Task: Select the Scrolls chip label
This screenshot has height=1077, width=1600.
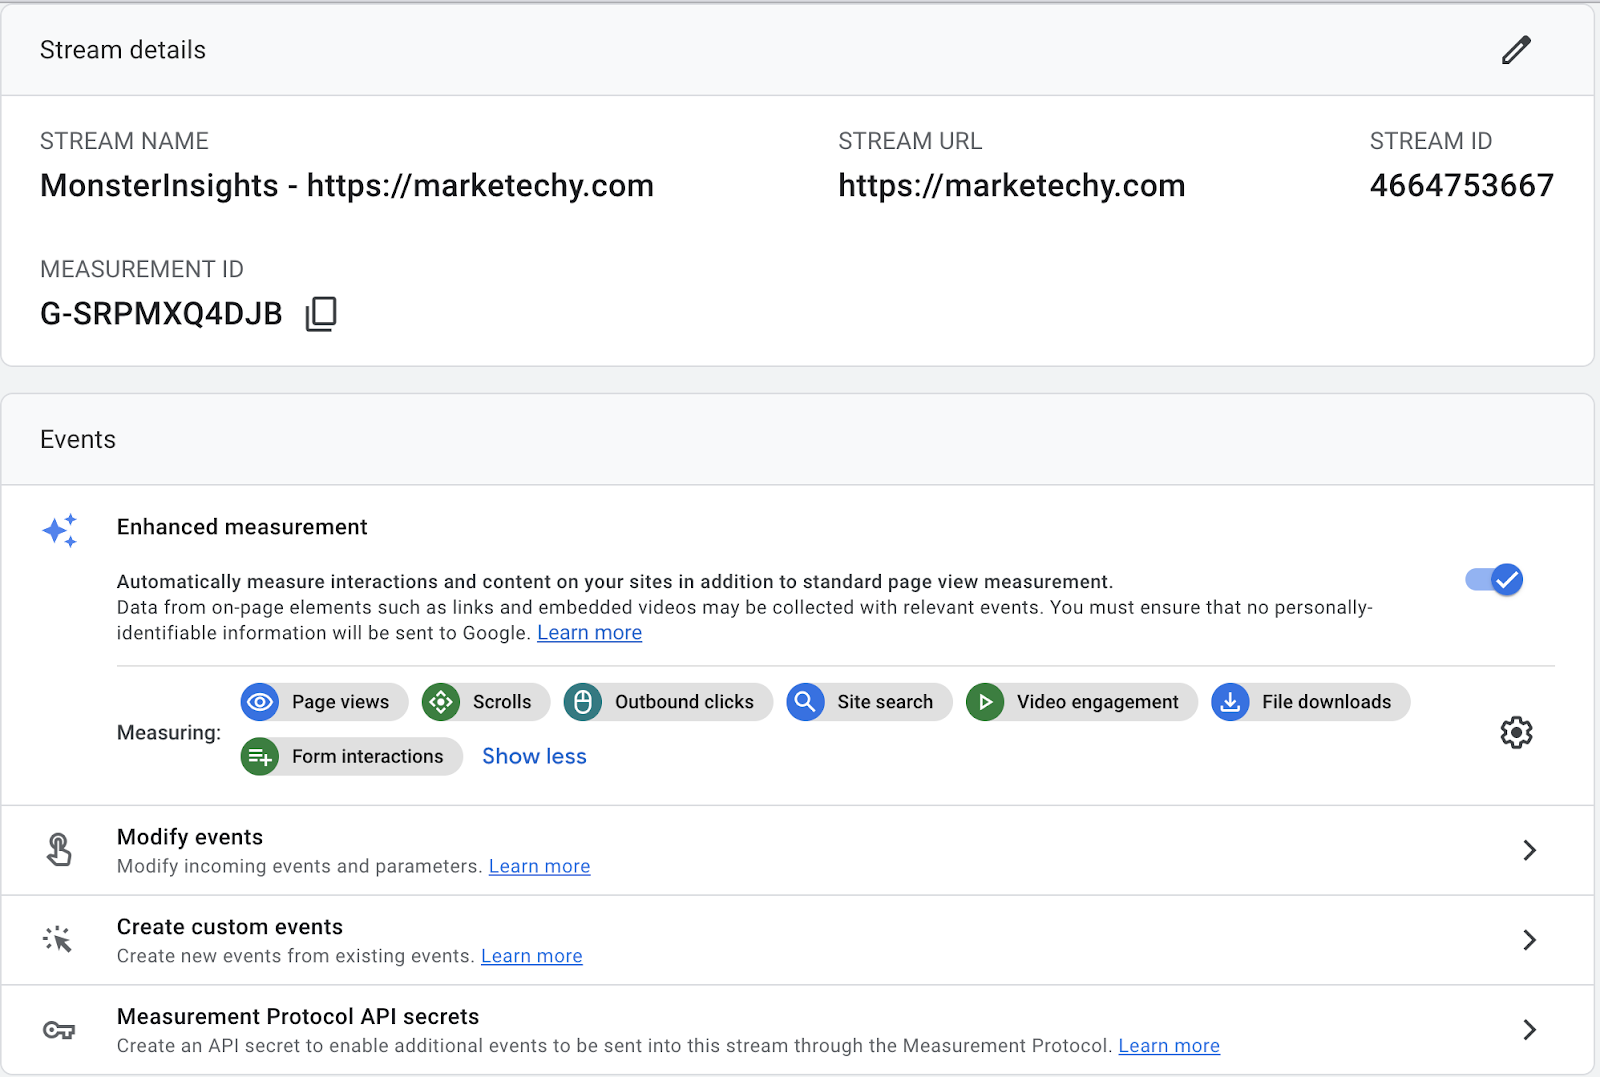Action: 502,702
